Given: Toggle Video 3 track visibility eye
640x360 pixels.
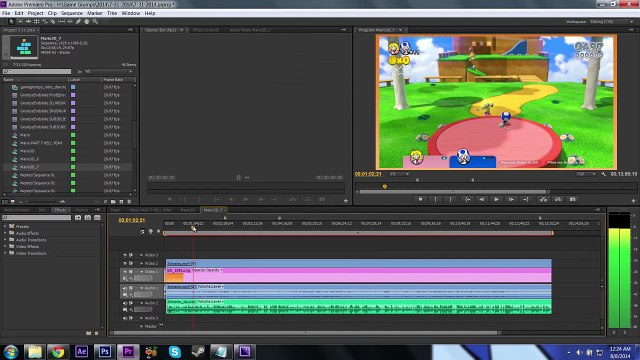Looking at the screenshot, I should click(125, 255).
